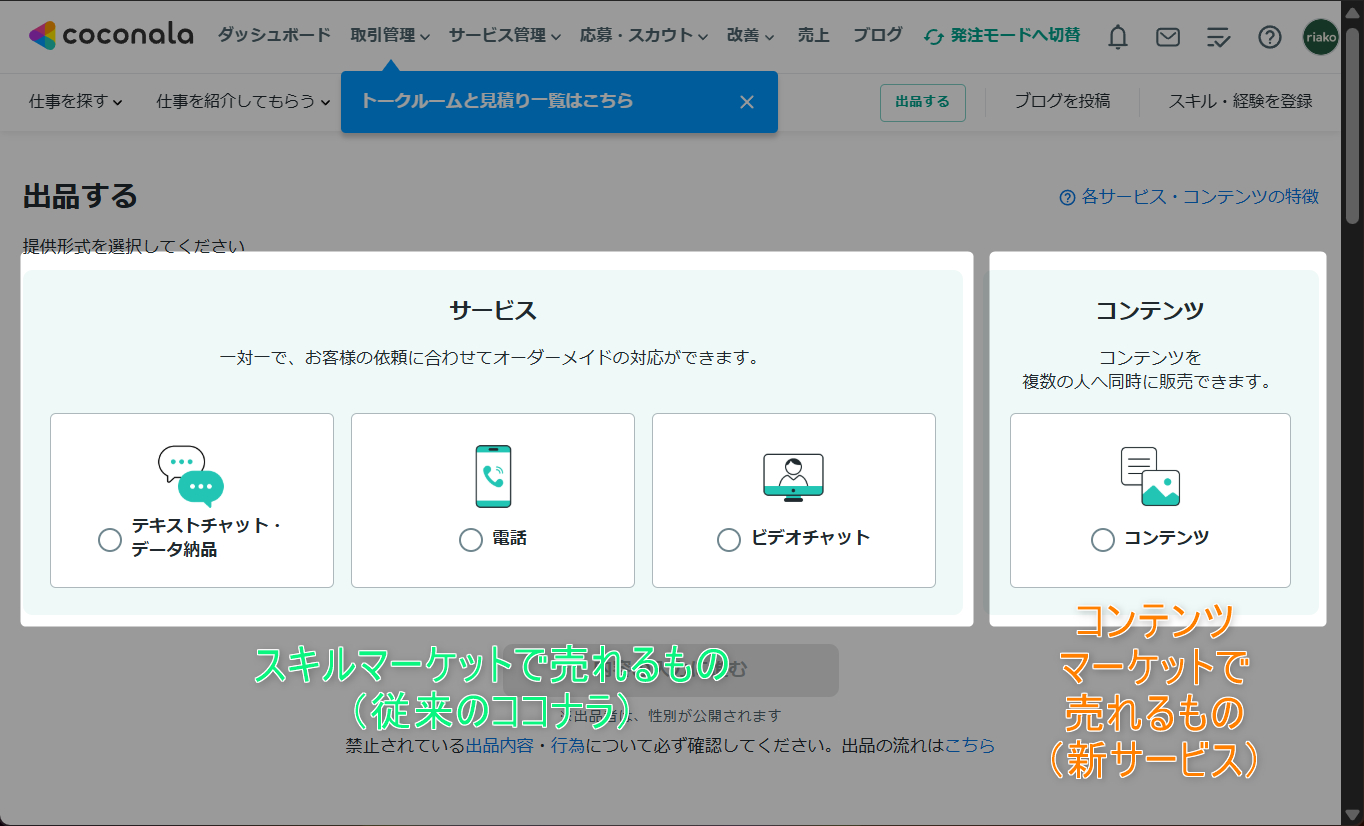Screen dimensions: 1364x826
Task: Expand the 改善 menu
Action: click(x=751, y=35)
